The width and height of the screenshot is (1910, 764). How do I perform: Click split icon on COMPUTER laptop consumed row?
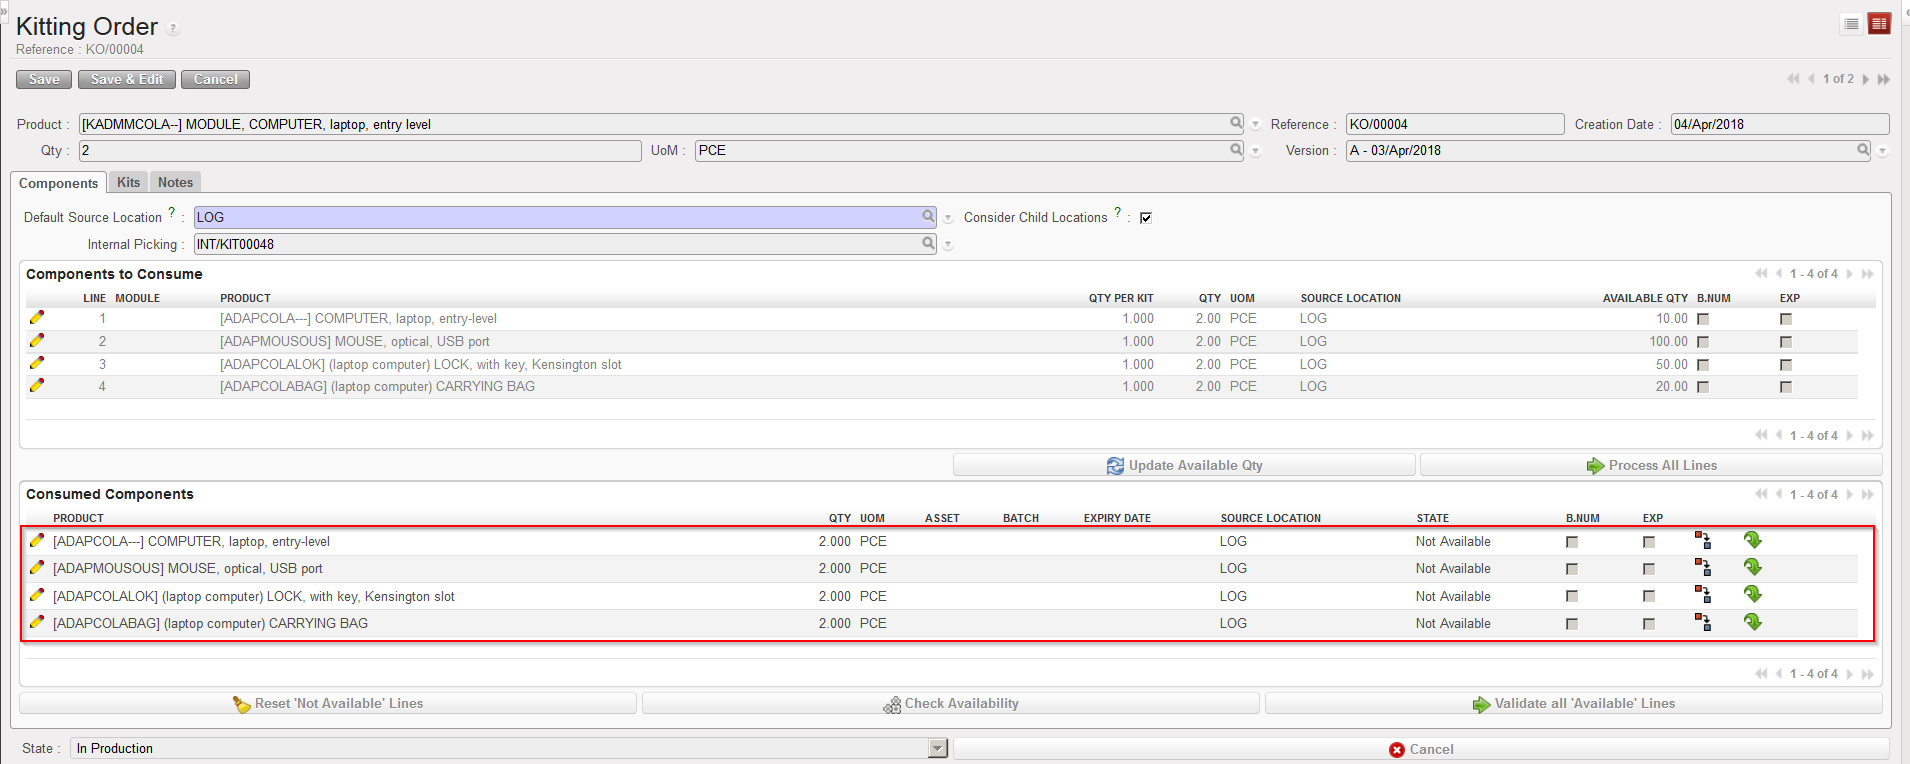point(1702,541)
